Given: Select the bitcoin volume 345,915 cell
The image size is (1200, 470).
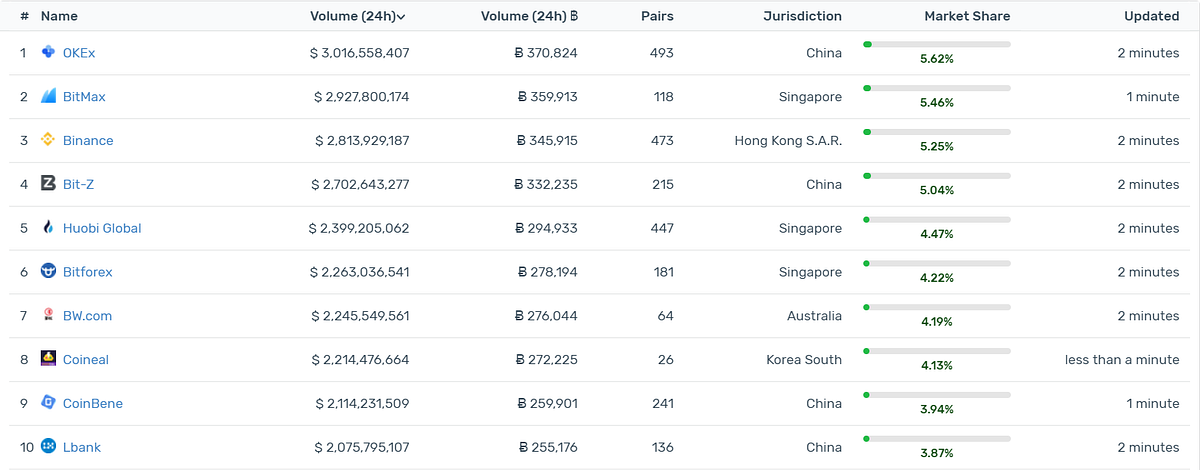Looking at the screenshot, I should tap(547, 141).
